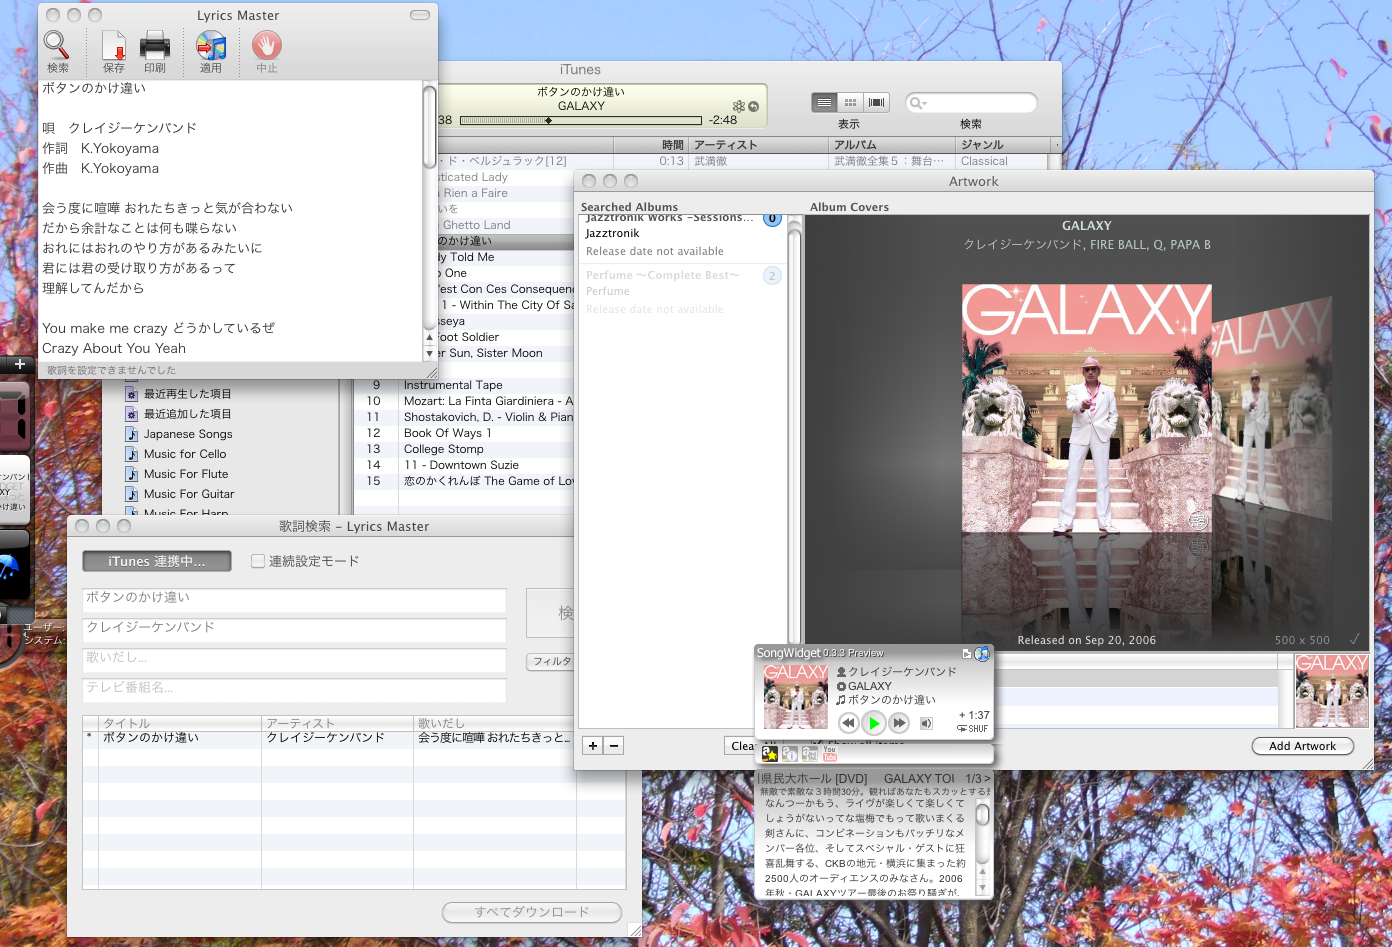Viewport: 1392px width, 947px height.
Task: Play track in SongWidget
Action: 874,723
